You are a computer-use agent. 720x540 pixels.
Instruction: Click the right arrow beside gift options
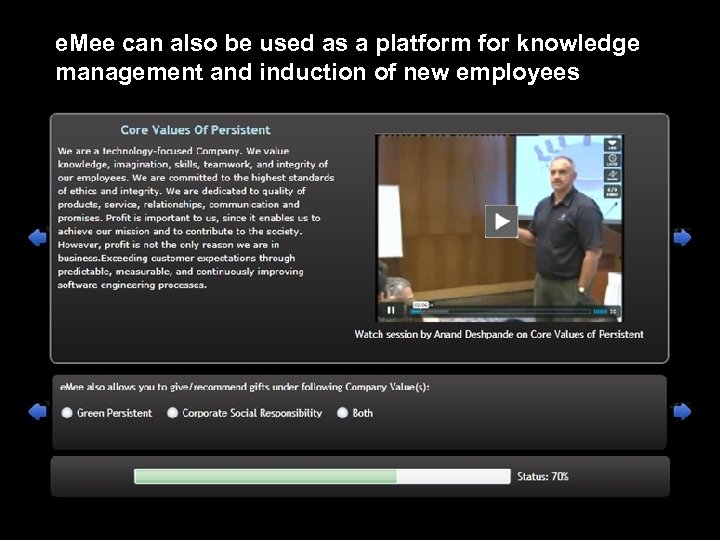(682, 411)
